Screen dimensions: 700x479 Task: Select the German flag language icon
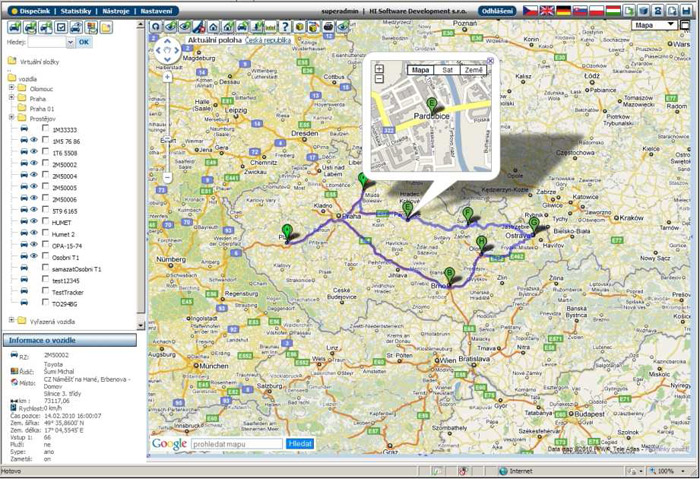(x=564, y=10)
